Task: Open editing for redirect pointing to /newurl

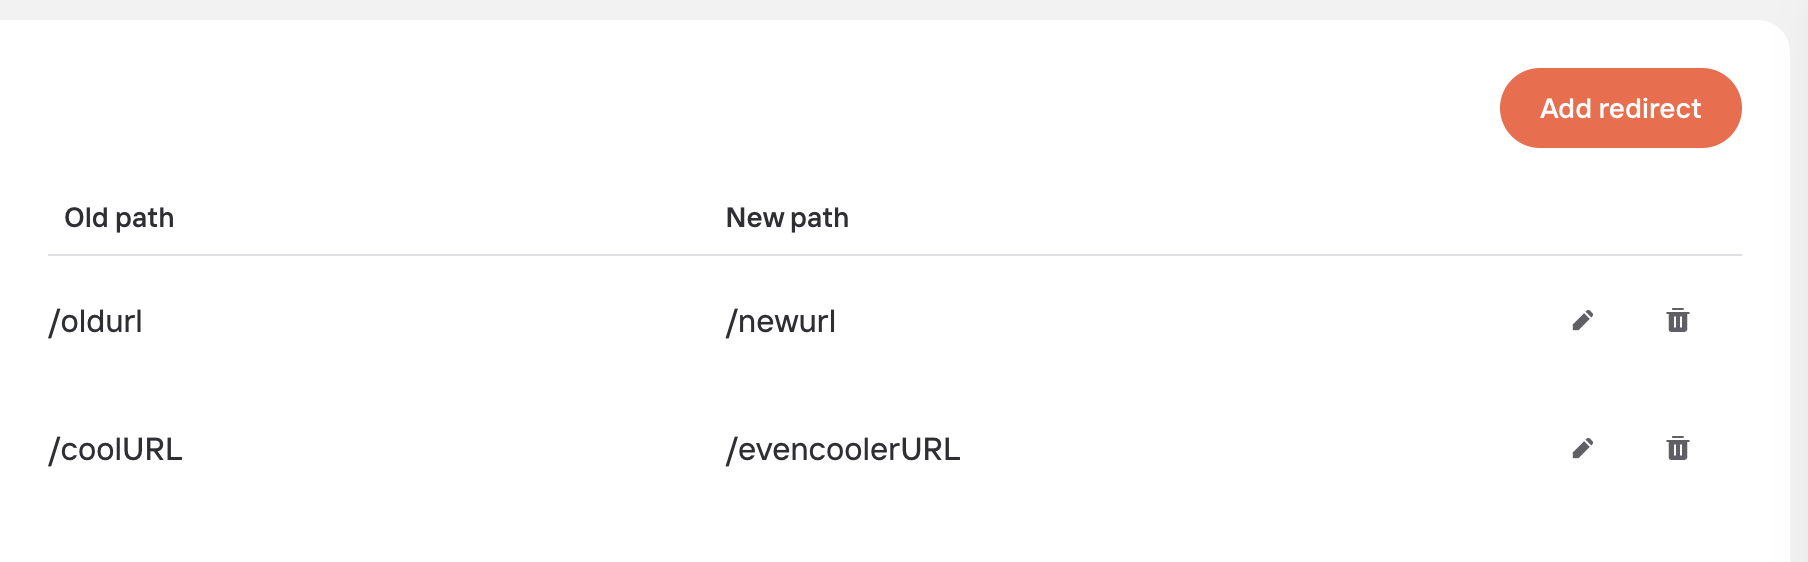Action: tap(1582, 321)
